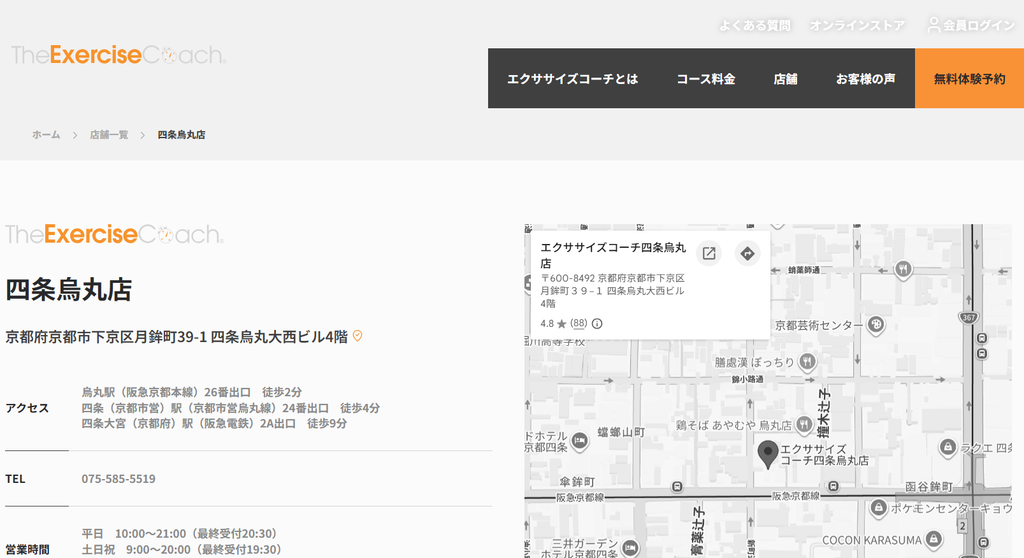Click the review info circle icon
The width and height of the screenshot is (1024, 558).
(x=597, y=323)
